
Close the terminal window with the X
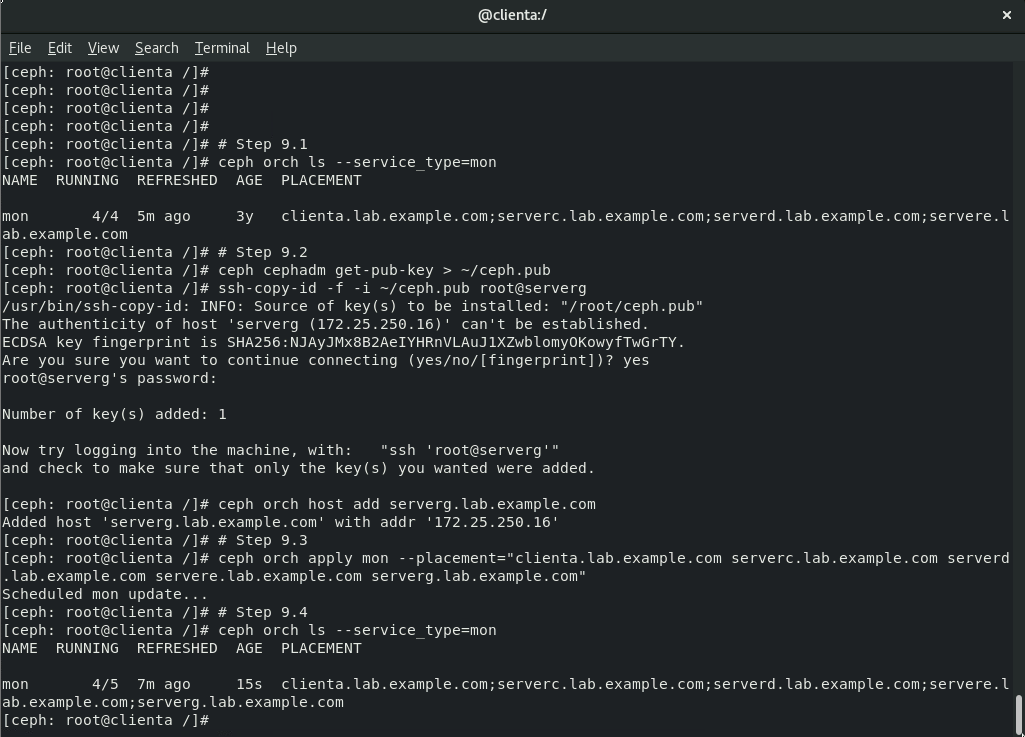coord(1007,15)
